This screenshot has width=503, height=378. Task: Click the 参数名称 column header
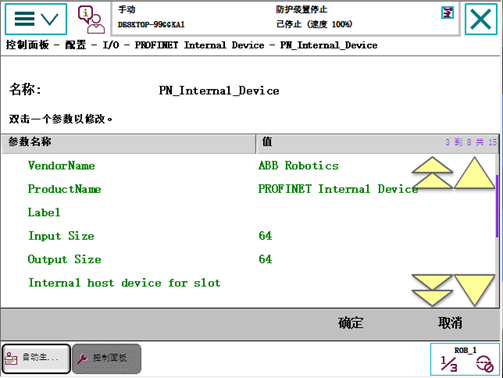pyautogui.click(x=128, y=144)
